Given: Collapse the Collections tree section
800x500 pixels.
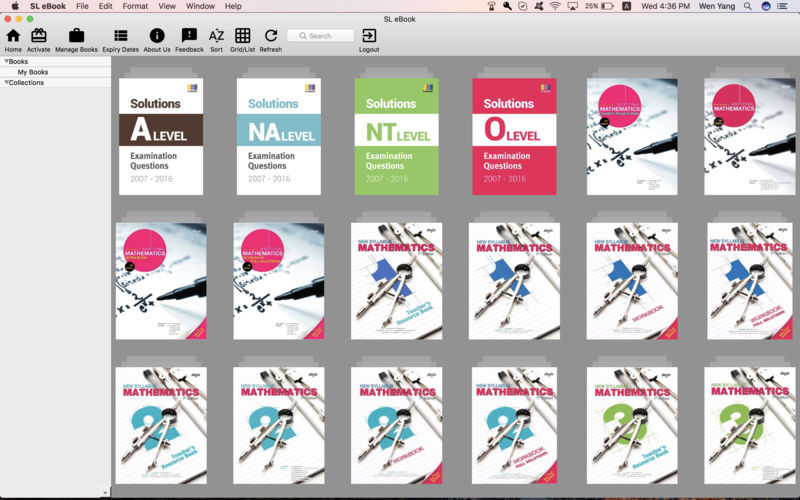Looking at the screenshot, I should 7,82.
